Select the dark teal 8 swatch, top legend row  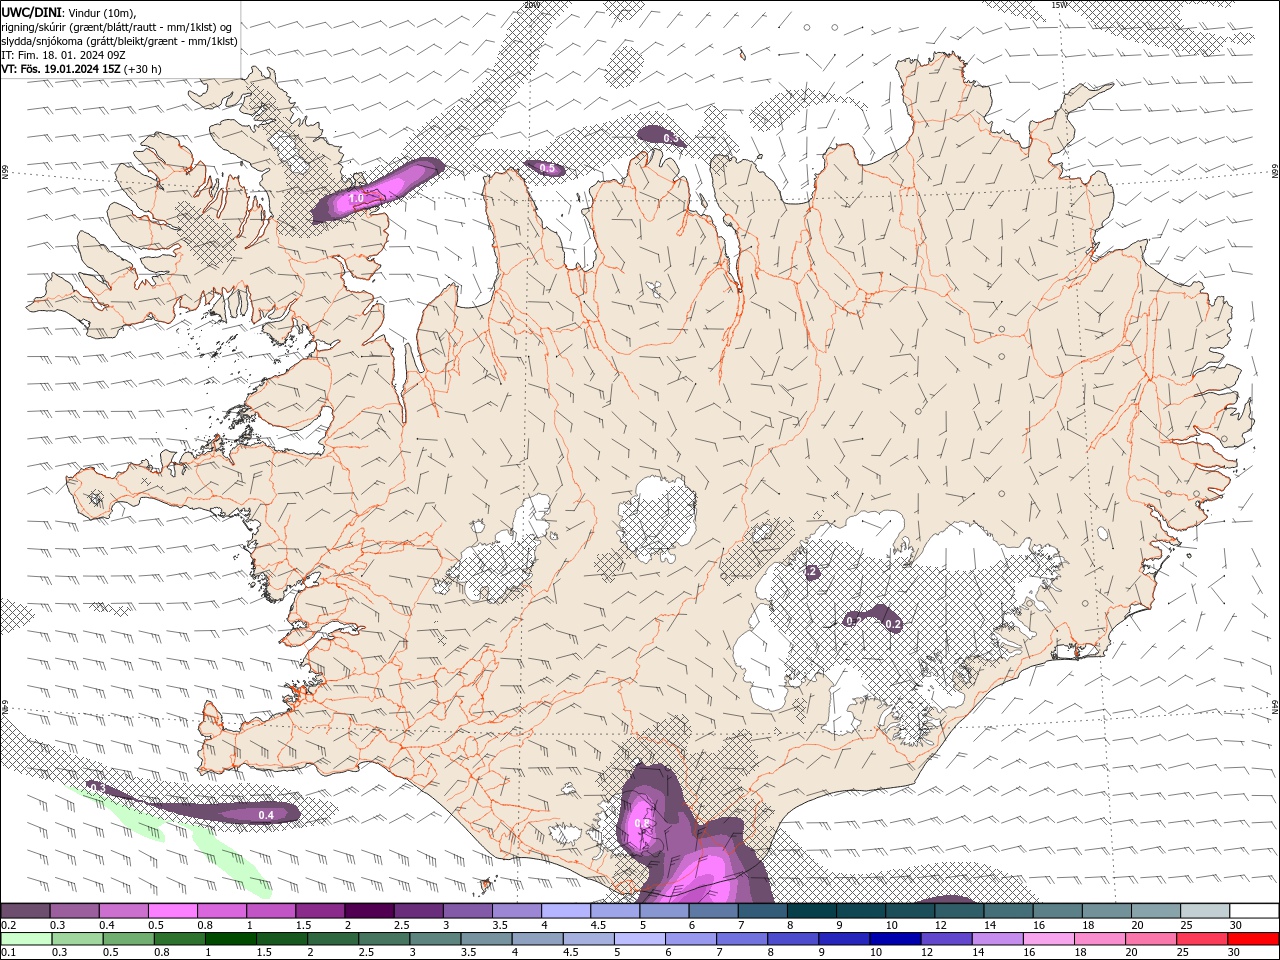point(812,911)
